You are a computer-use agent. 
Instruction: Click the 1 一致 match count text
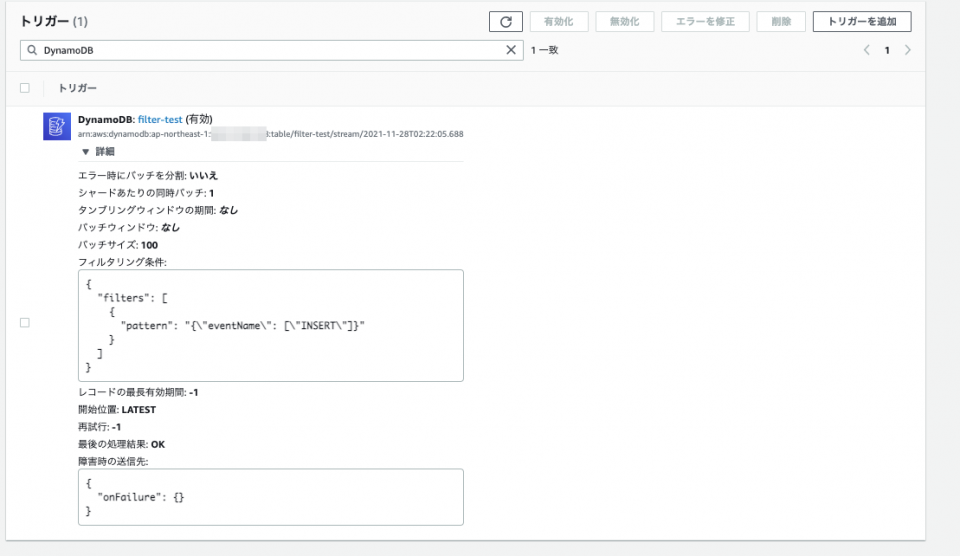coord(544,50)
